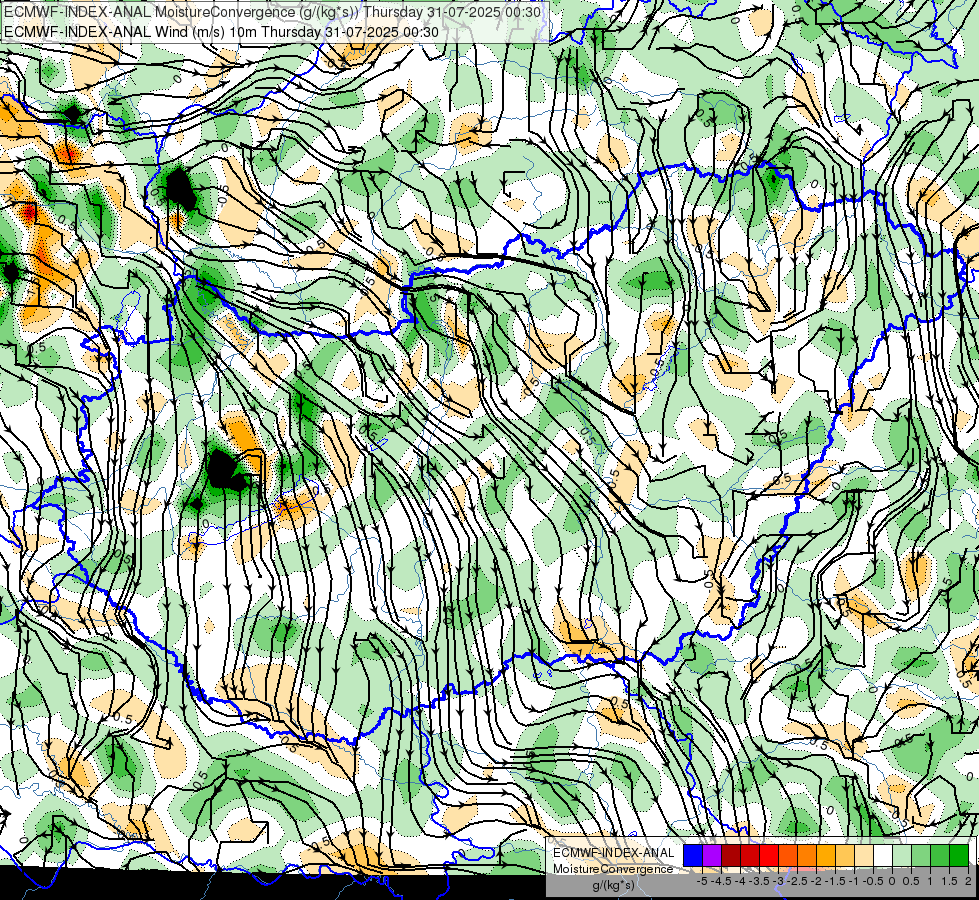Click the legend tick value '-5'
This screenshot has height=900, width=979.
pos(702,881)
